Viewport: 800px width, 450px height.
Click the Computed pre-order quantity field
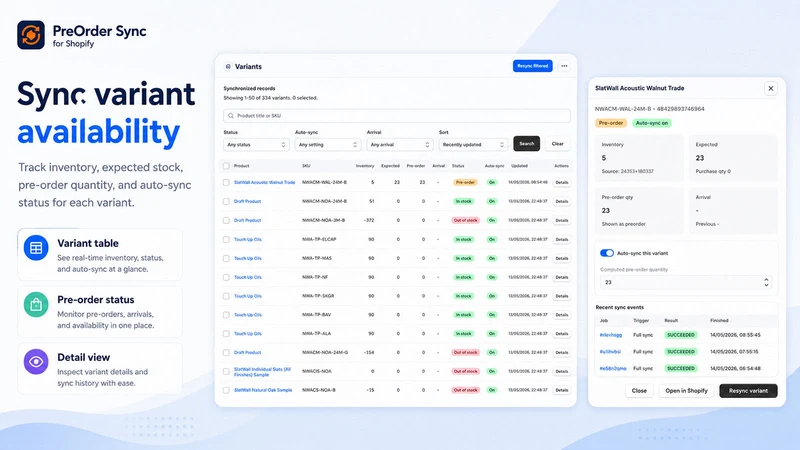686,282
